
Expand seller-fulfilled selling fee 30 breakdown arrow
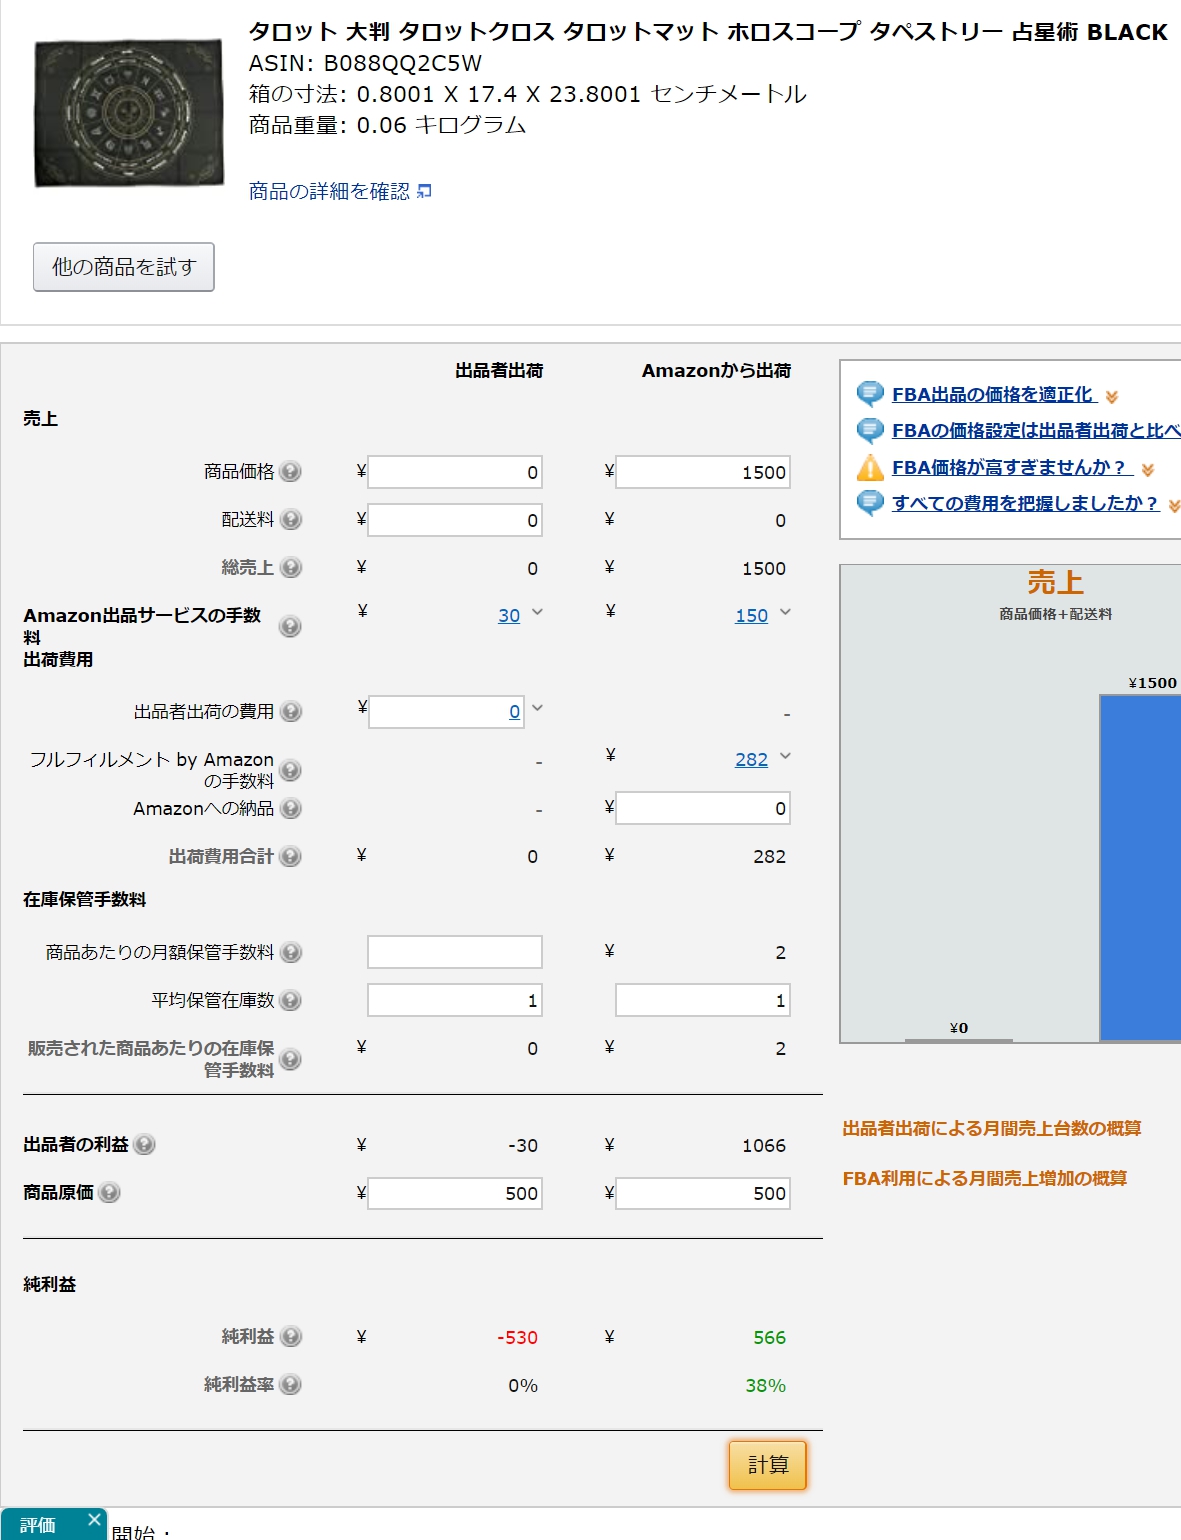pyautogui.click(x=537, y=612)
